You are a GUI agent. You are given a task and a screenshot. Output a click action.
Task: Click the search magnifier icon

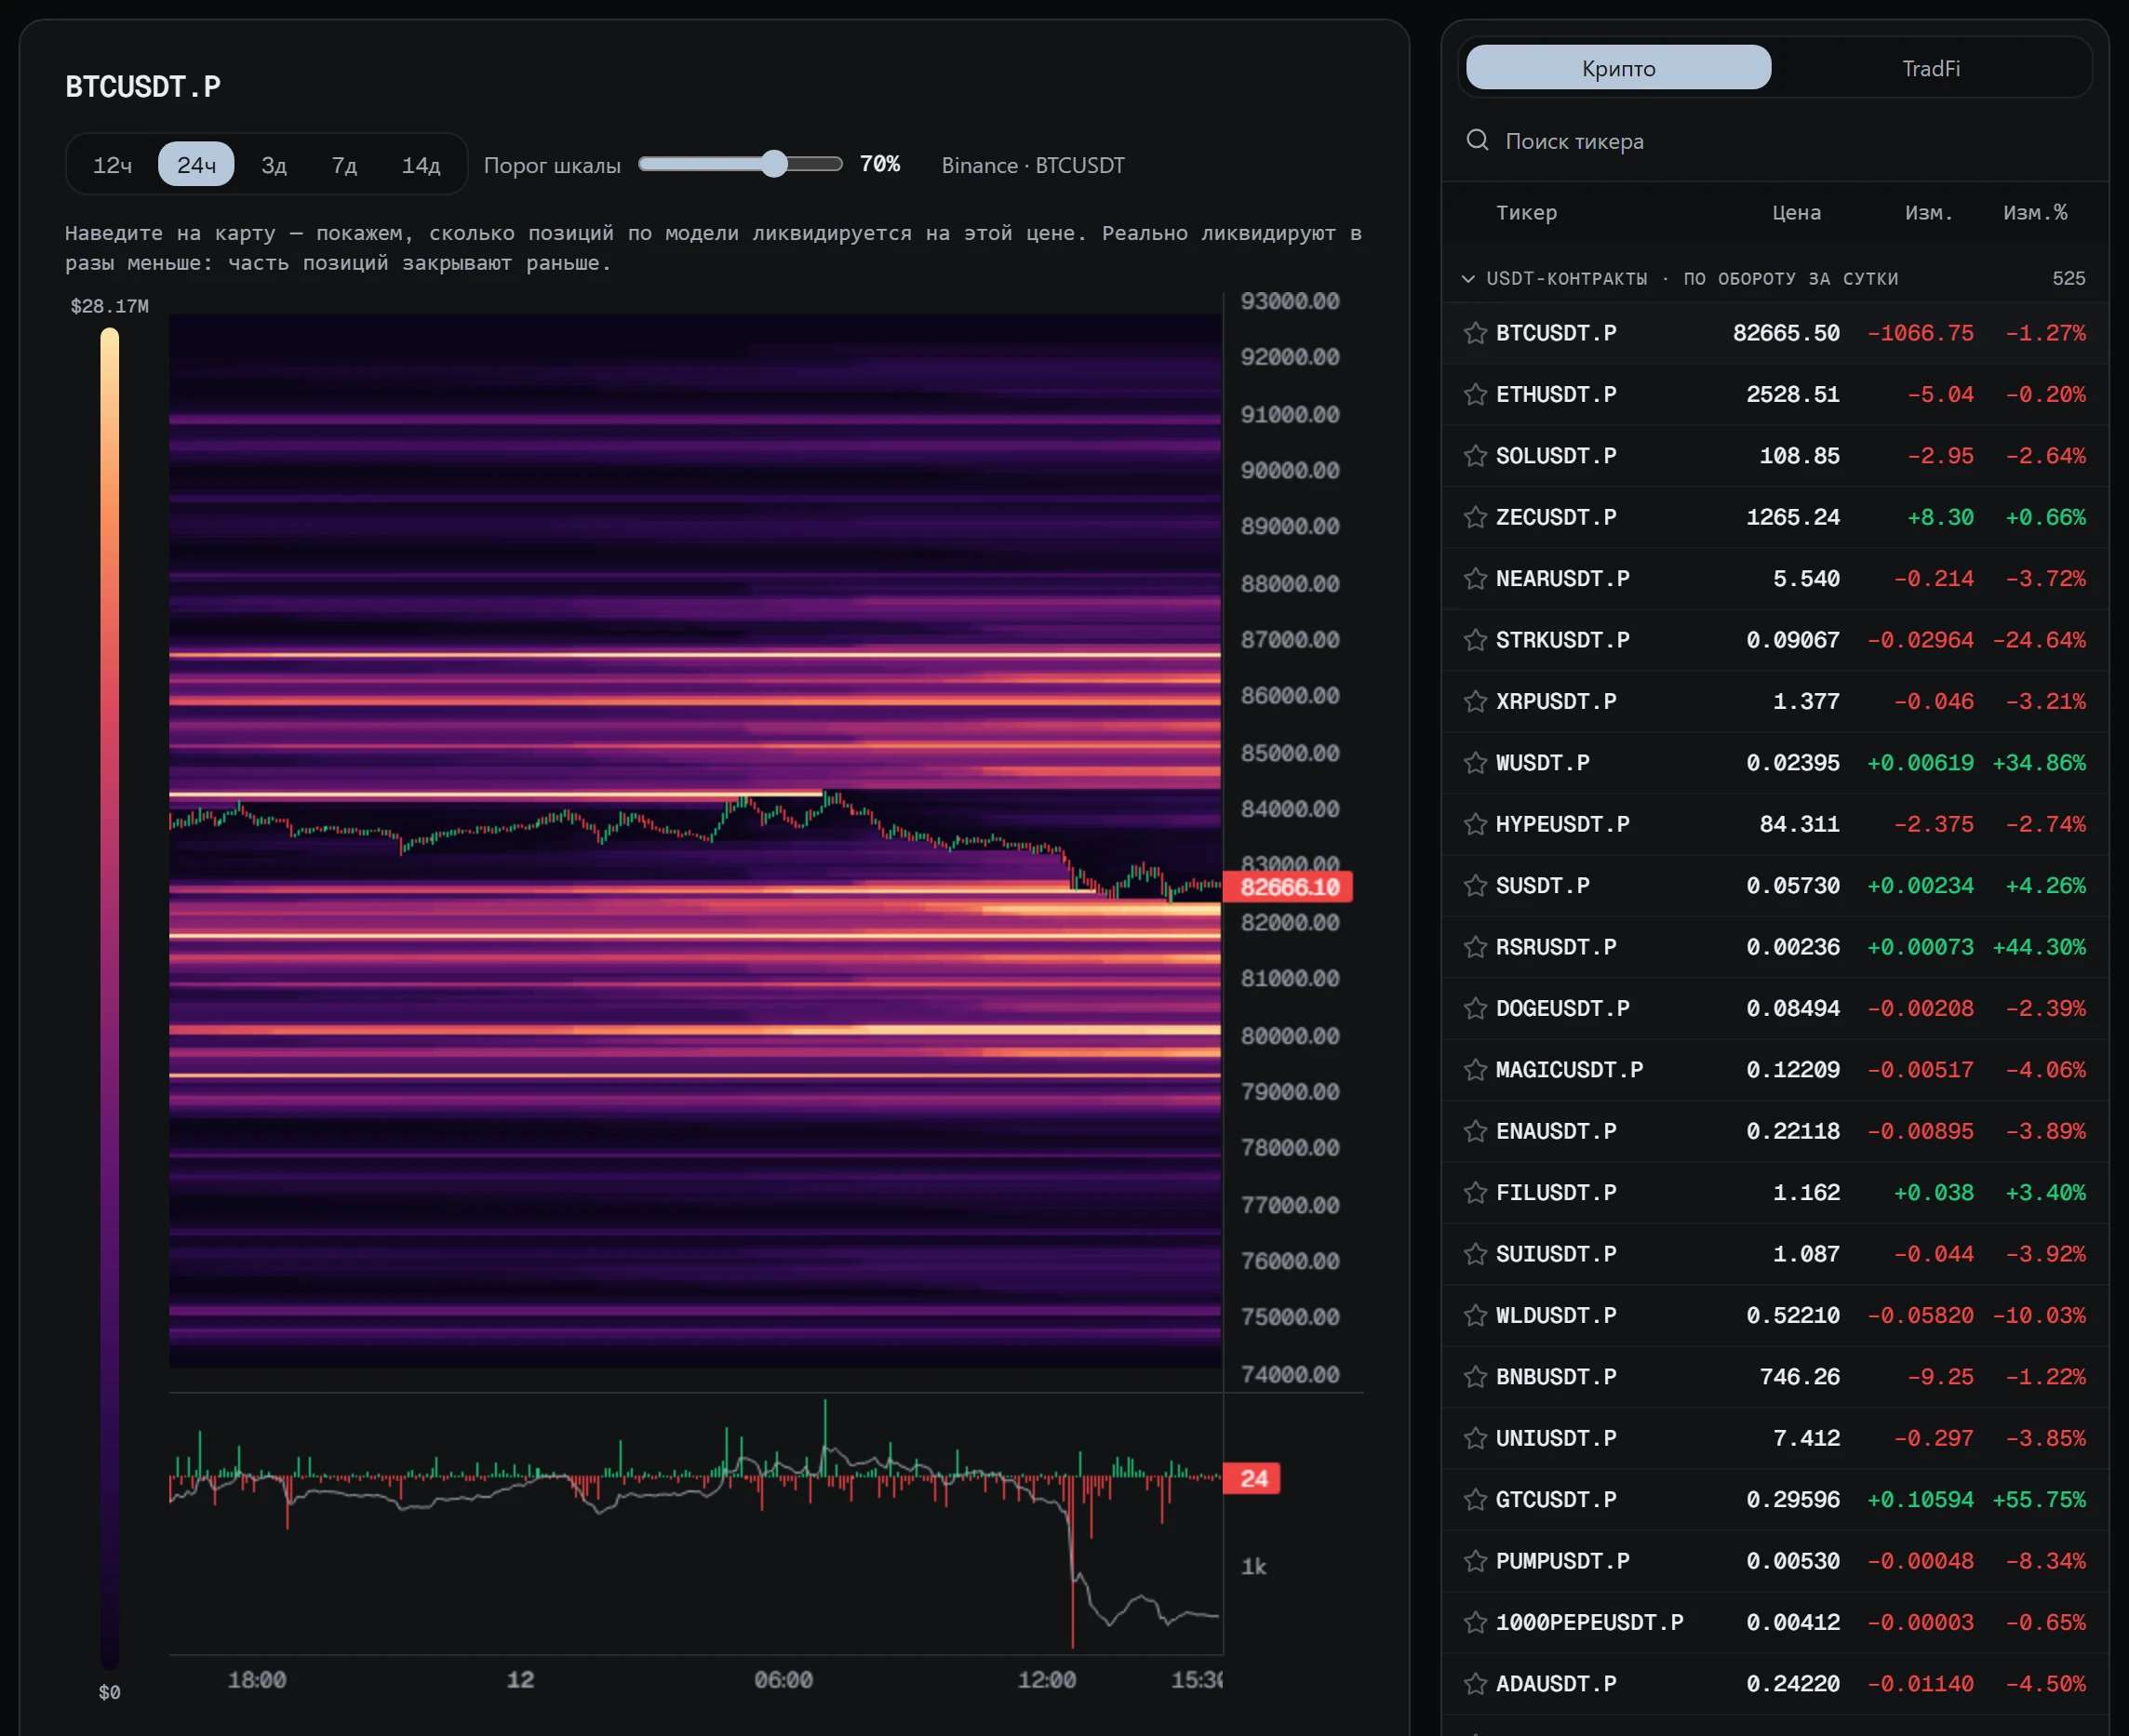click(x=1477, y=140)
